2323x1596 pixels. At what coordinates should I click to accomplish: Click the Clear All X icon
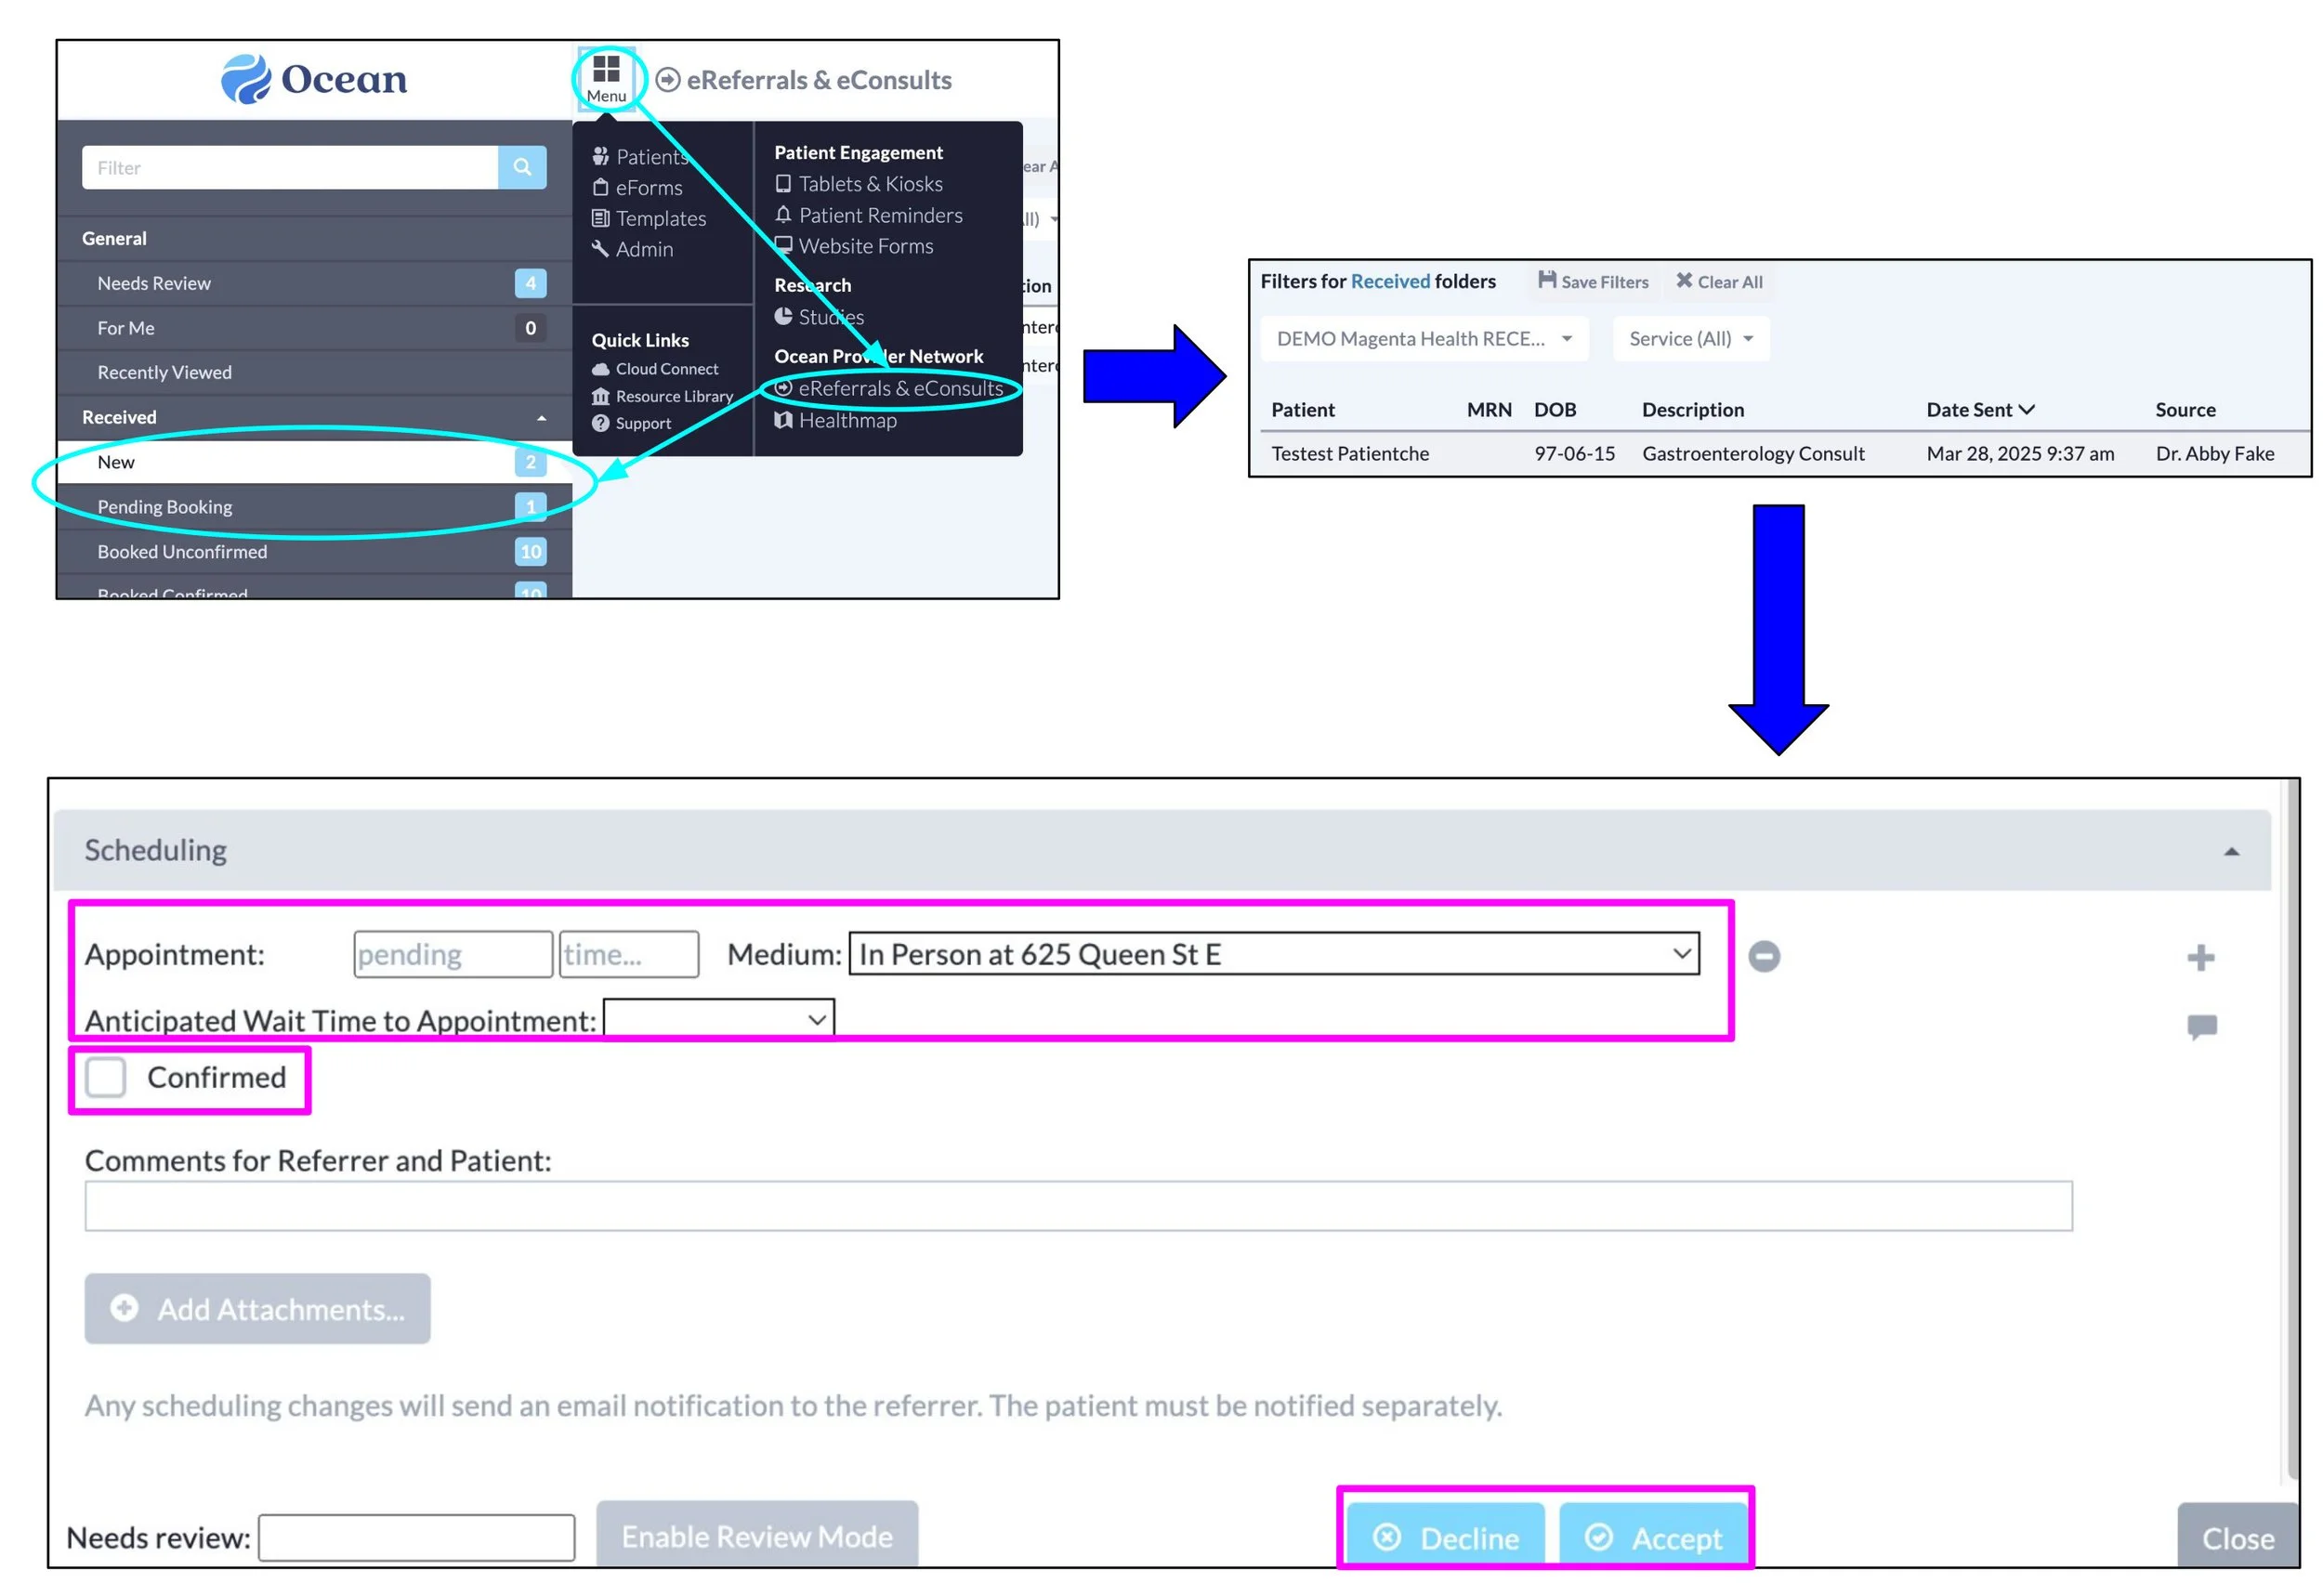pos(1684,281)
